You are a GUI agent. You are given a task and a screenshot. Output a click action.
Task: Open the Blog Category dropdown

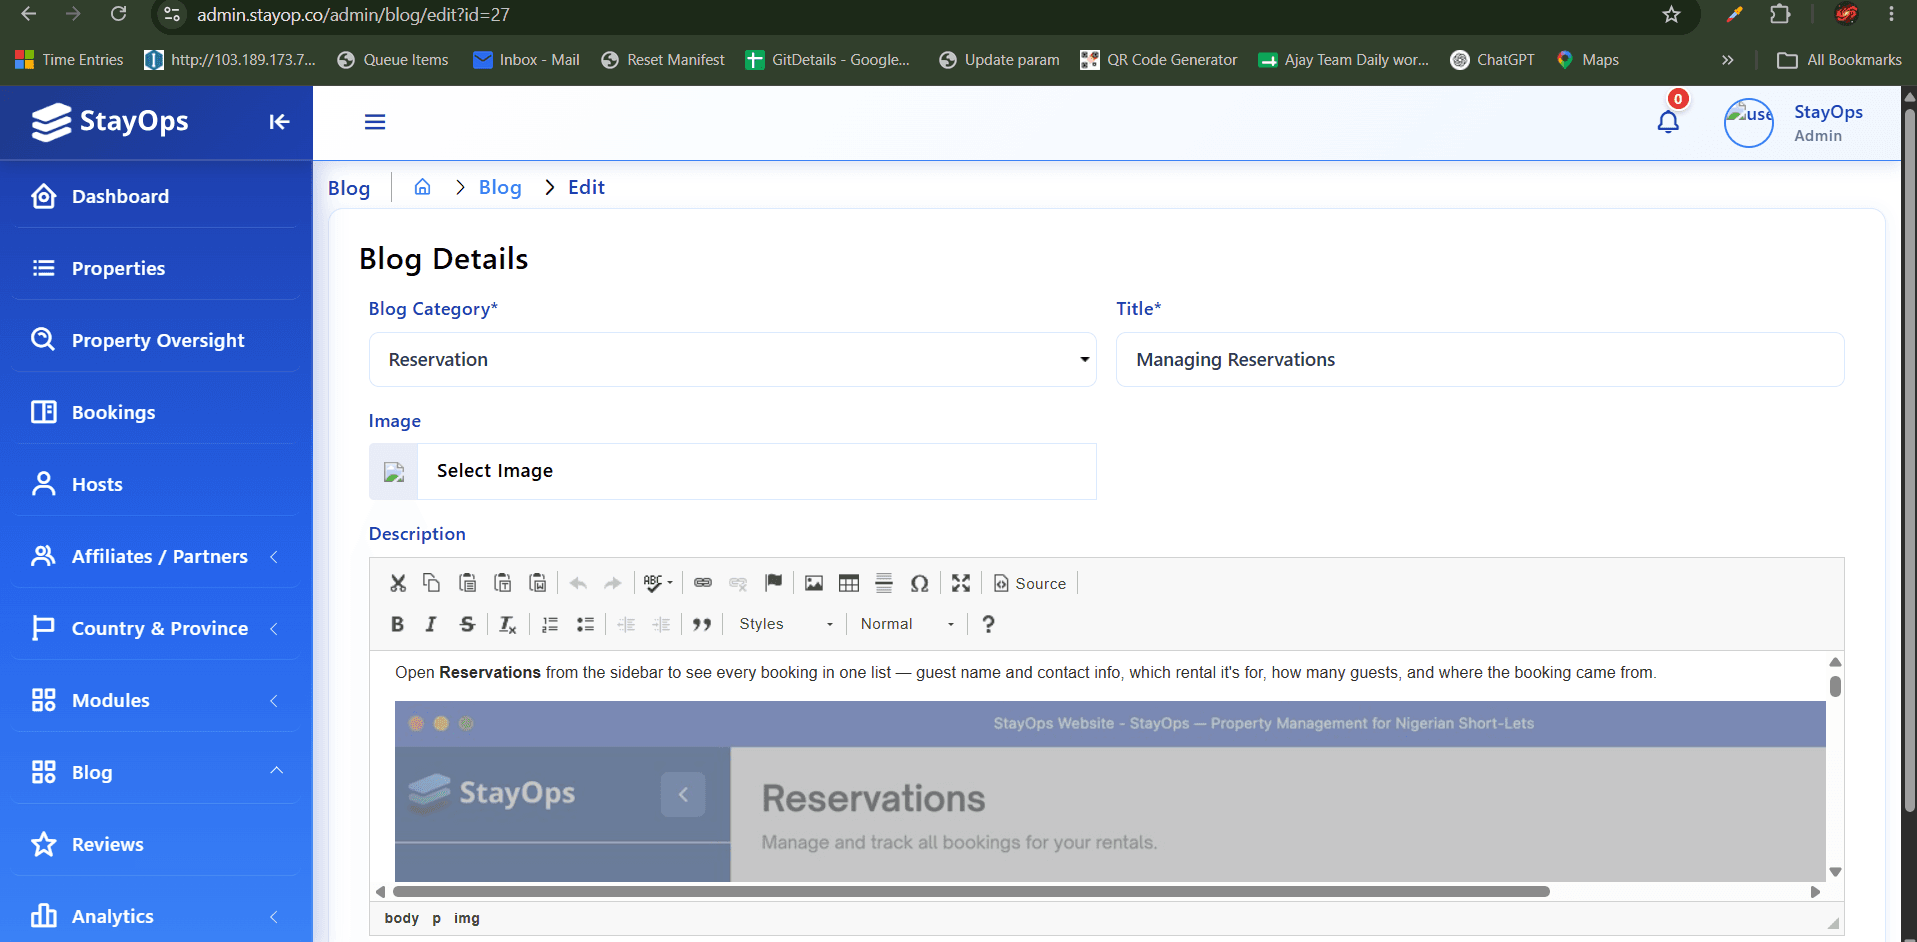coord(733,359)
